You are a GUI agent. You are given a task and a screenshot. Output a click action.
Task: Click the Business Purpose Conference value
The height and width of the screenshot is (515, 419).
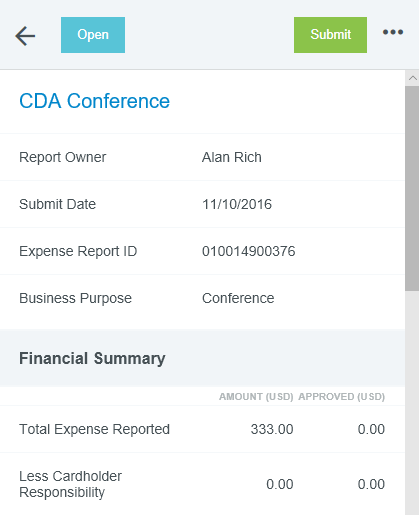pyautogui.click(x=238, y=298)
